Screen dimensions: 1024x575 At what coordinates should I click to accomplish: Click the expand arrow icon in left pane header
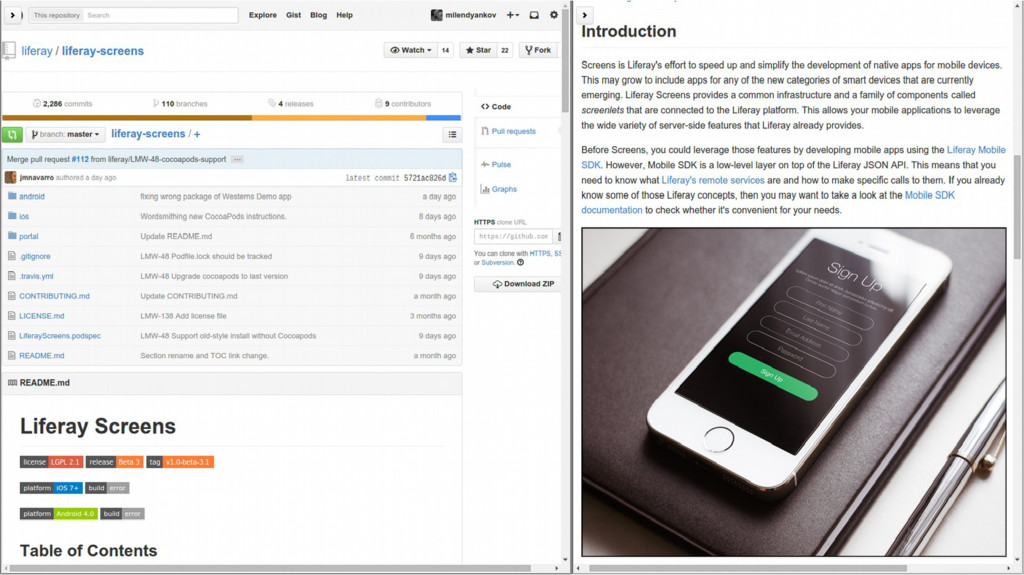[x=12, y=15]
